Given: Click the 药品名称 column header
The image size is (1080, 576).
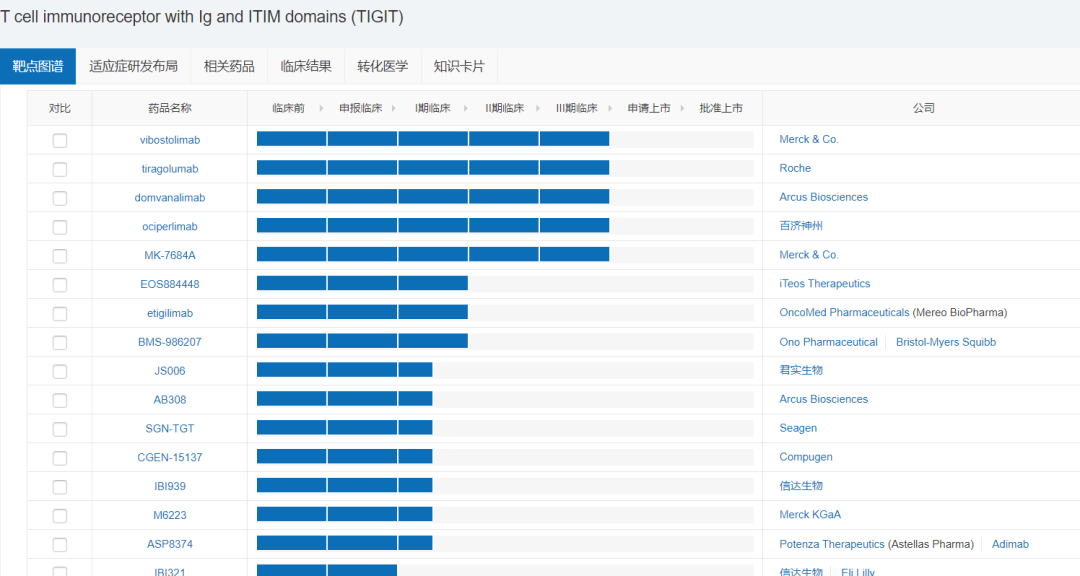Looking at the screenshot, I should (170, 108).
